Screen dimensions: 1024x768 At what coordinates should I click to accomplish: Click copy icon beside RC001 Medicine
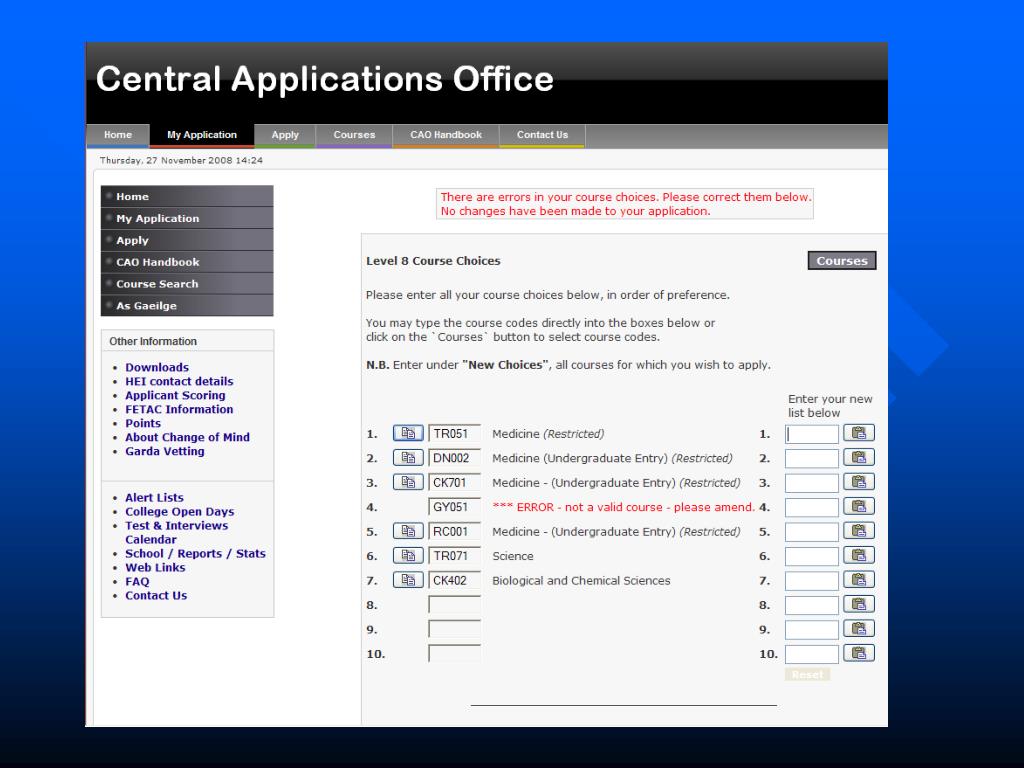(x=408, y=531)
